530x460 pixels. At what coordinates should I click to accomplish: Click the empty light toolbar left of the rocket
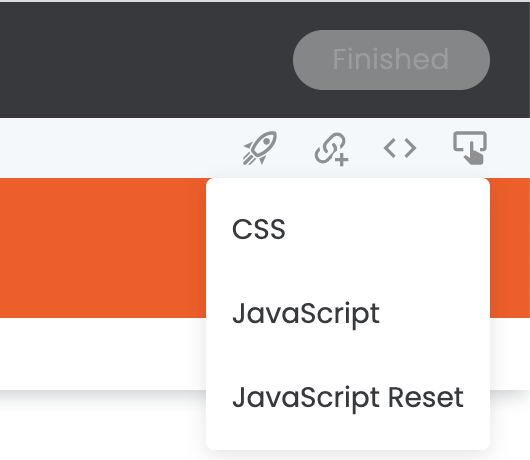tap(118, 148)
